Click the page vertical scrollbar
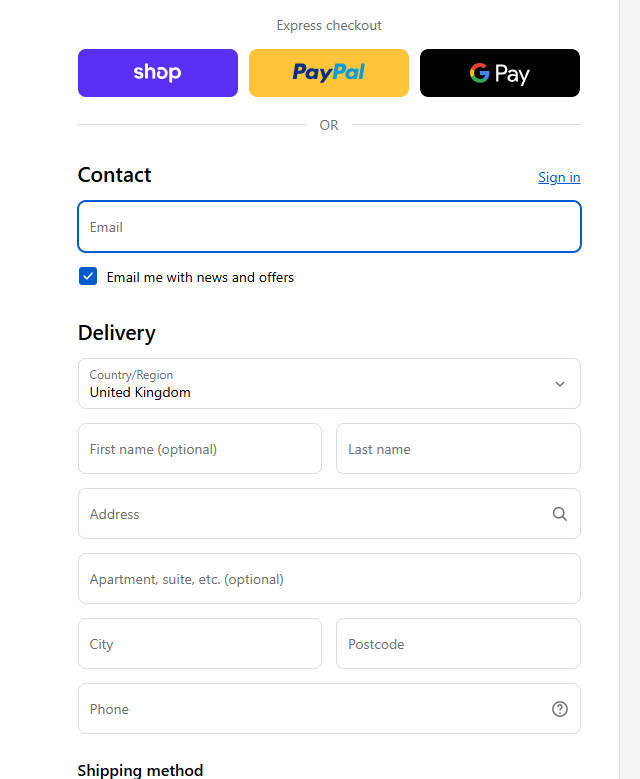The width and height of the screenshot is (640, 779). coord(630,390)
